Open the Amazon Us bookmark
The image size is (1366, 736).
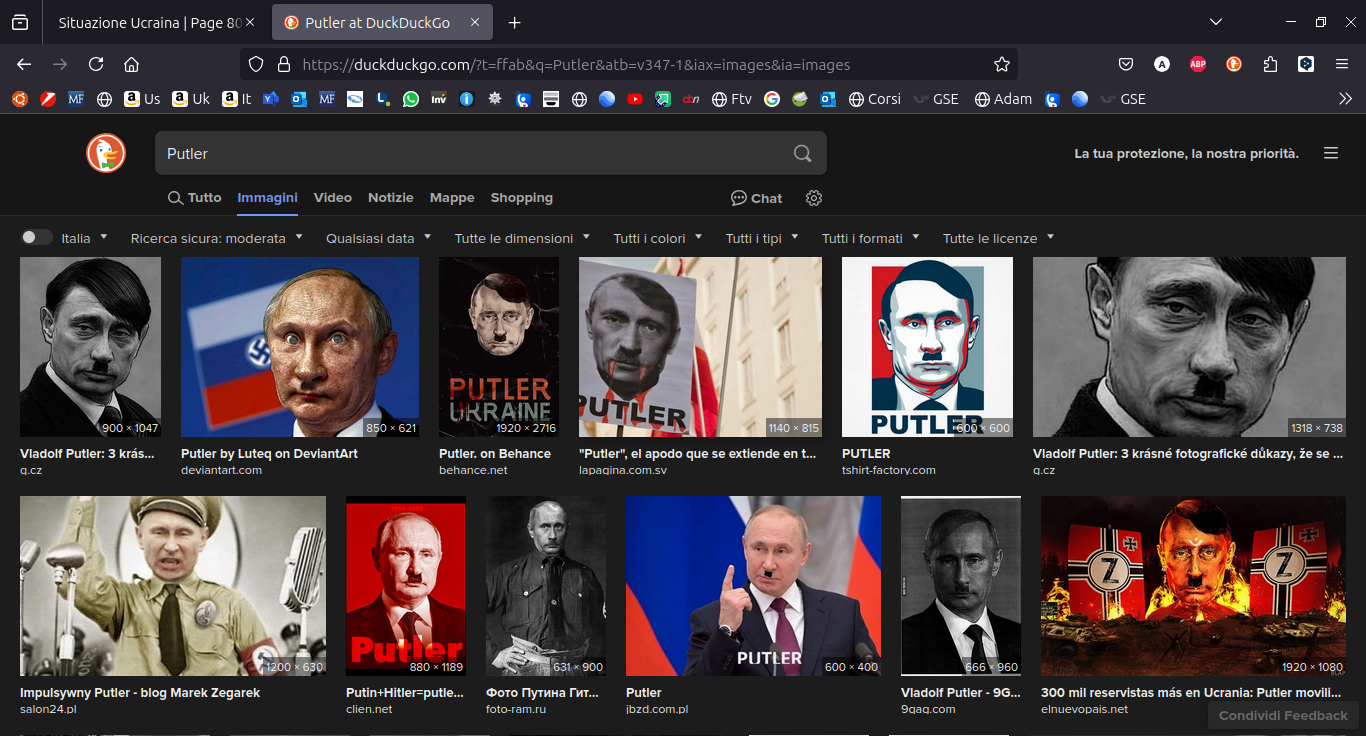pos(142,99)
